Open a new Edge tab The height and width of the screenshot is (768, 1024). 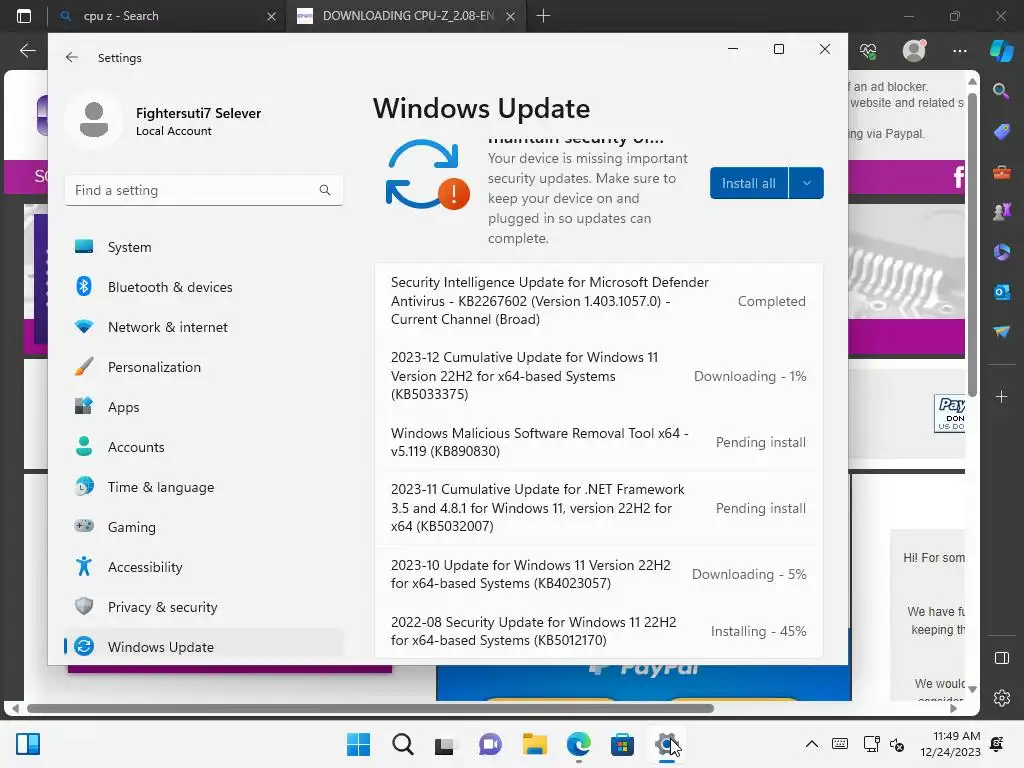coord(543,16)
